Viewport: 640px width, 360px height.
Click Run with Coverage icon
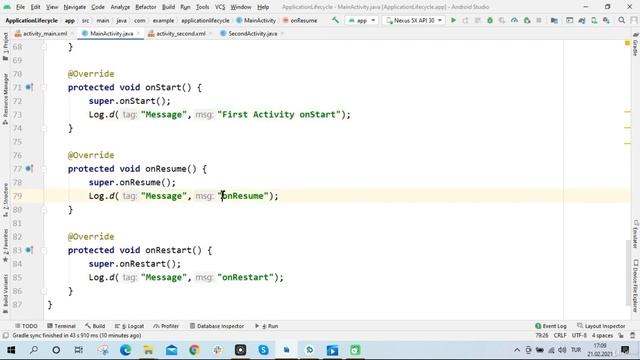click(502, 20)
